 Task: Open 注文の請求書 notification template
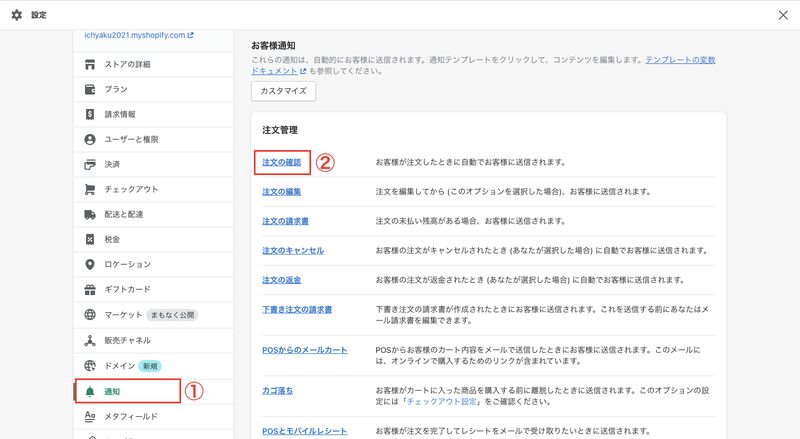coord(285,222)
